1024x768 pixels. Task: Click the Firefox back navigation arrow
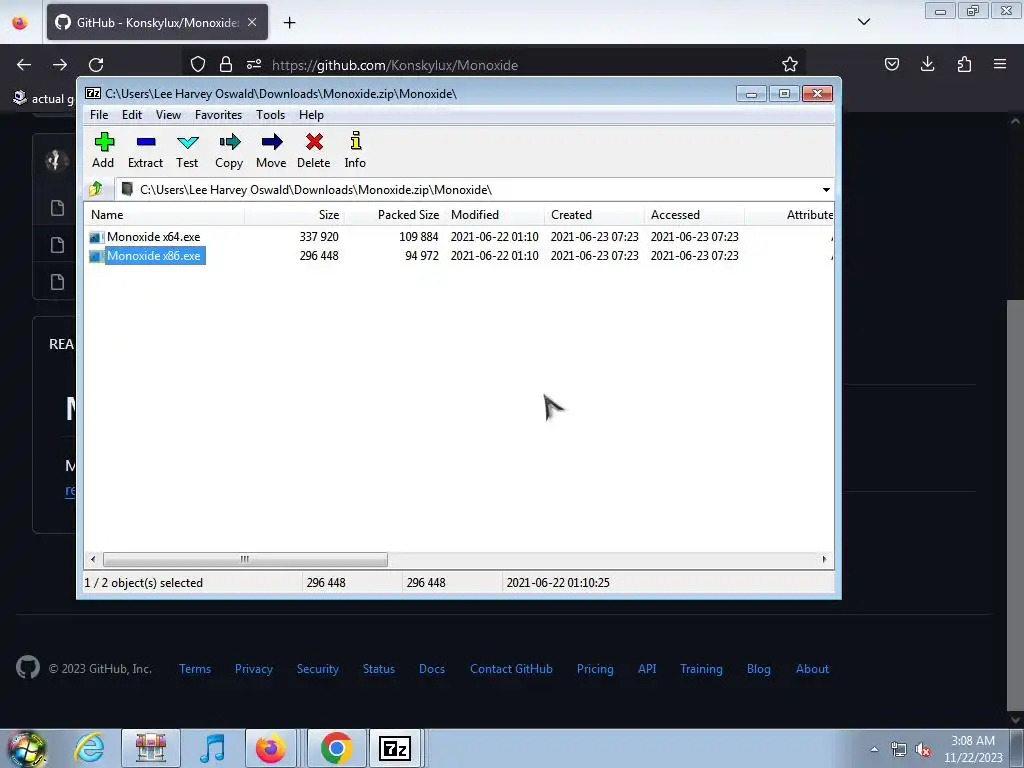coord(24,65)
